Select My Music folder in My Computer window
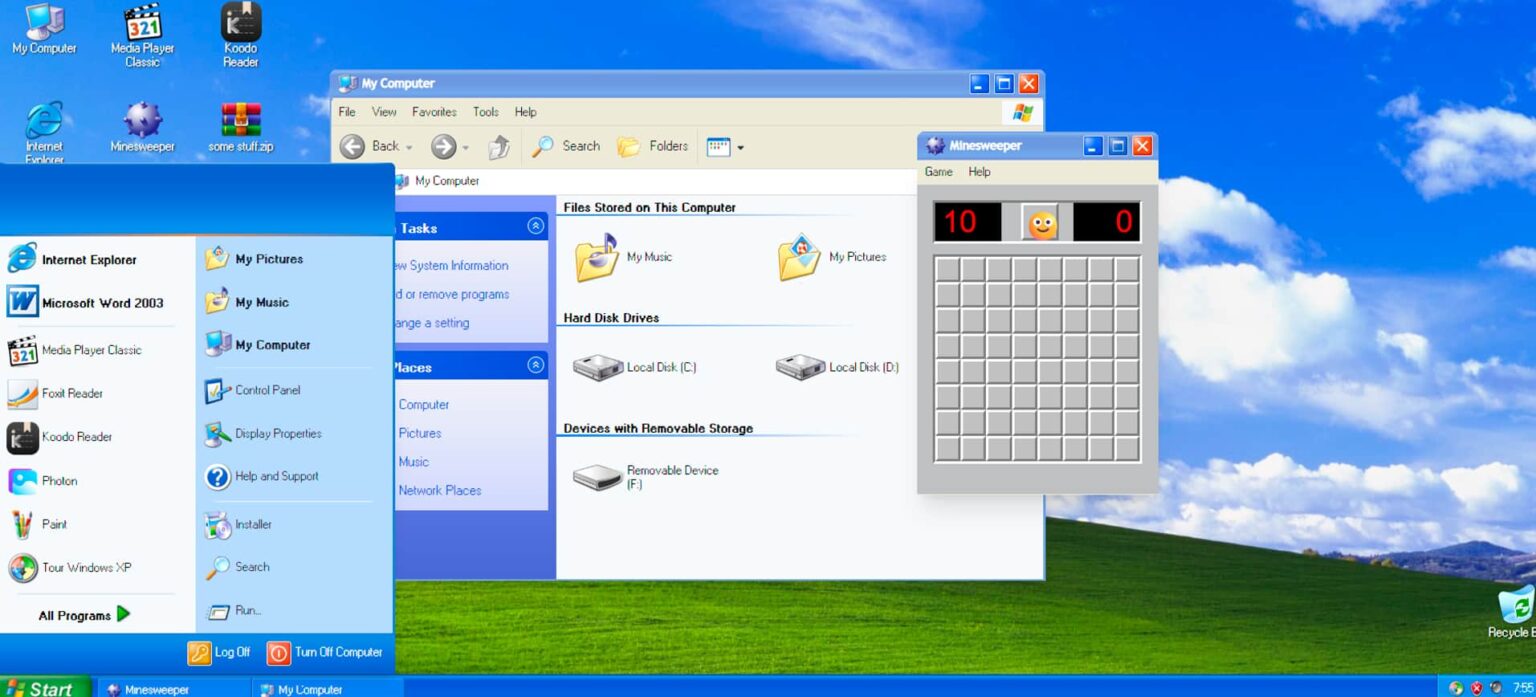 pyautogui.click(x=624, y=257)
